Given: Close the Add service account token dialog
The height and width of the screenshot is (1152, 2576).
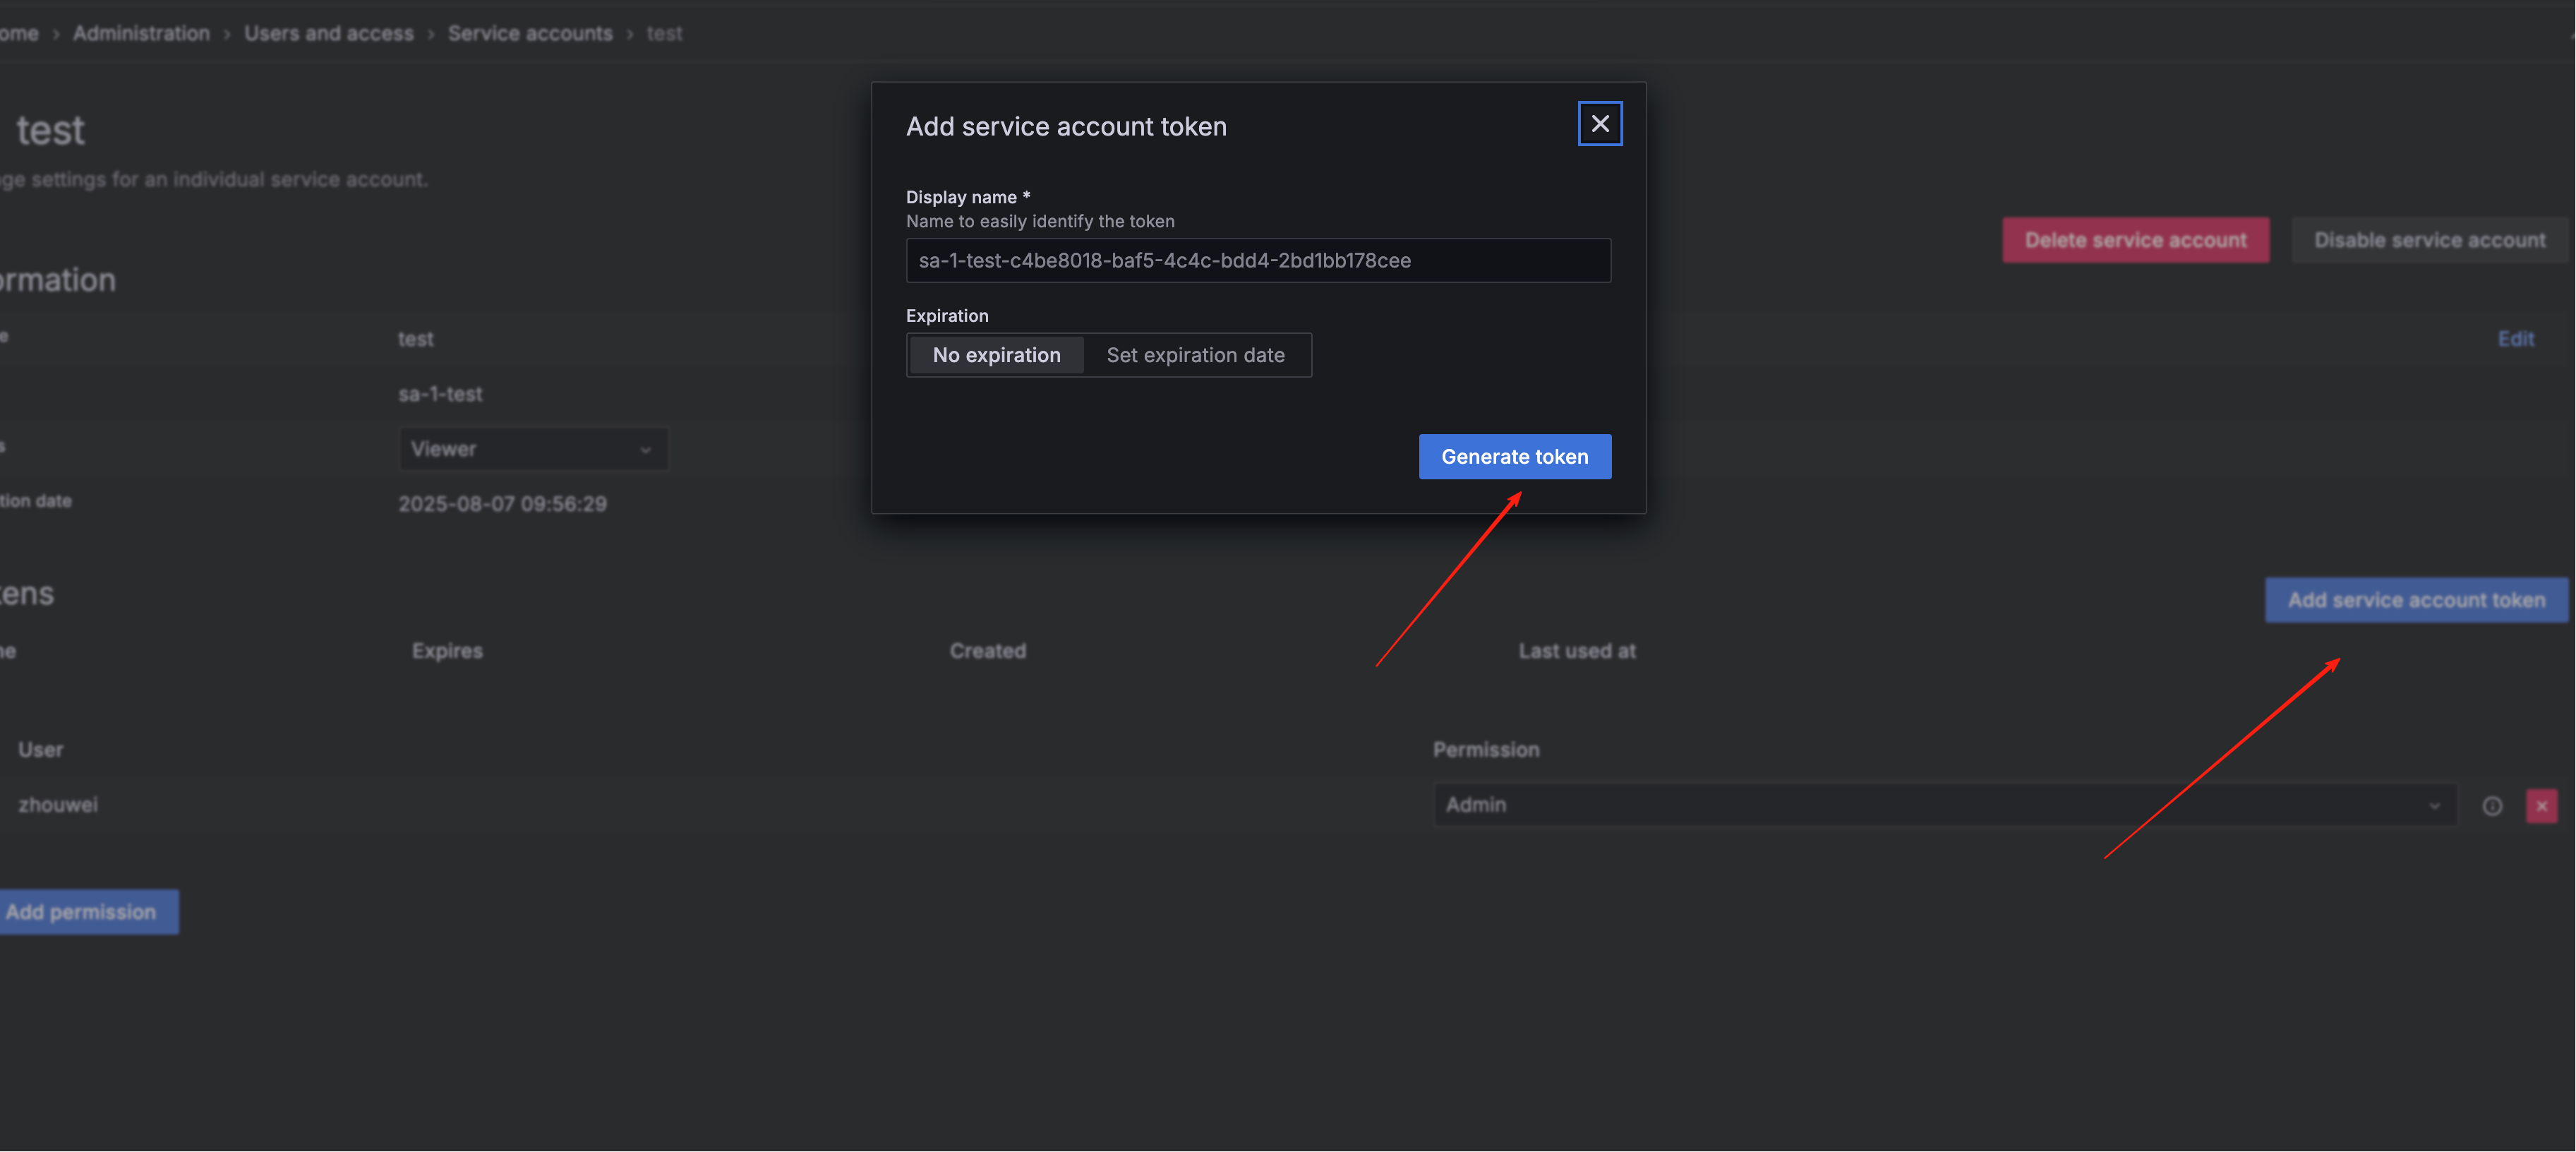Looking at the screenshot, I should [x=1600, y=124].
